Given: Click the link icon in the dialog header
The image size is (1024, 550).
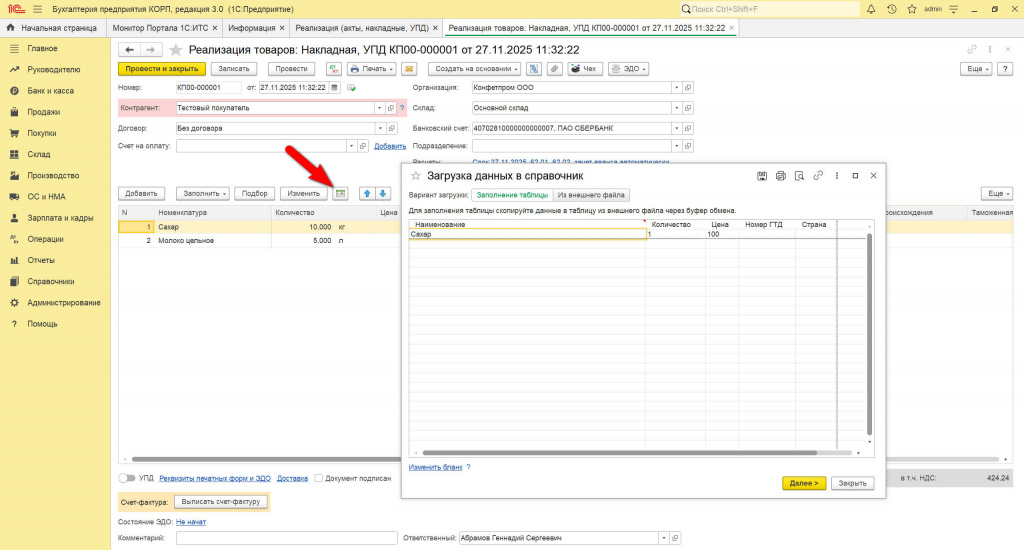Looking at the screenshot, I should coord(818,176).
